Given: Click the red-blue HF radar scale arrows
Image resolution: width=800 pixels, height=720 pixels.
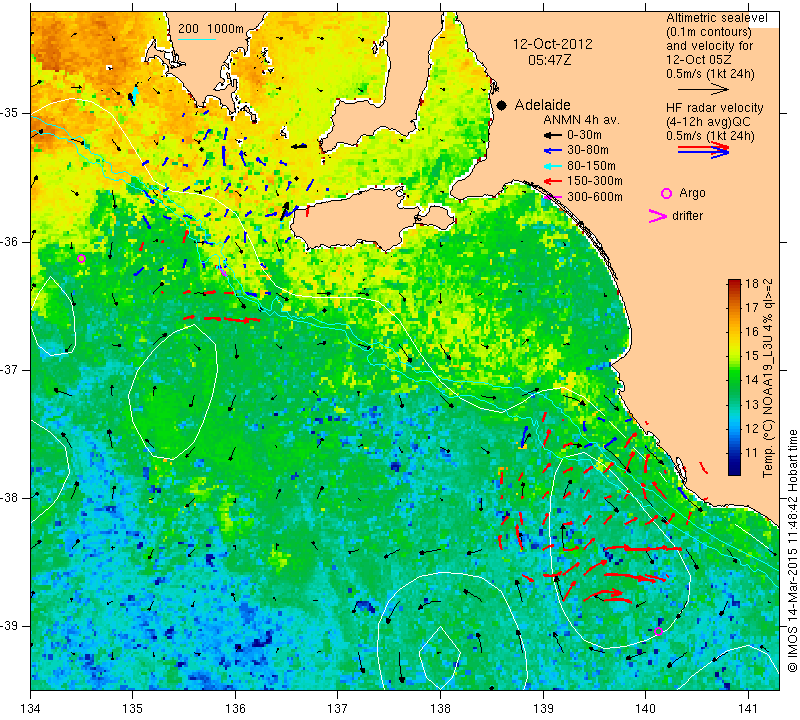Looking at the screenshot, I should 704,150.
